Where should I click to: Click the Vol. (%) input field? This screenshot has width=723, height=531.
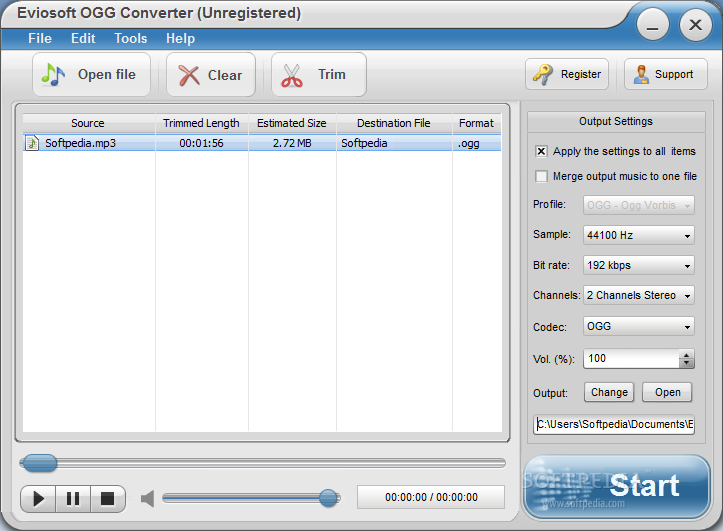click(631, 359)
